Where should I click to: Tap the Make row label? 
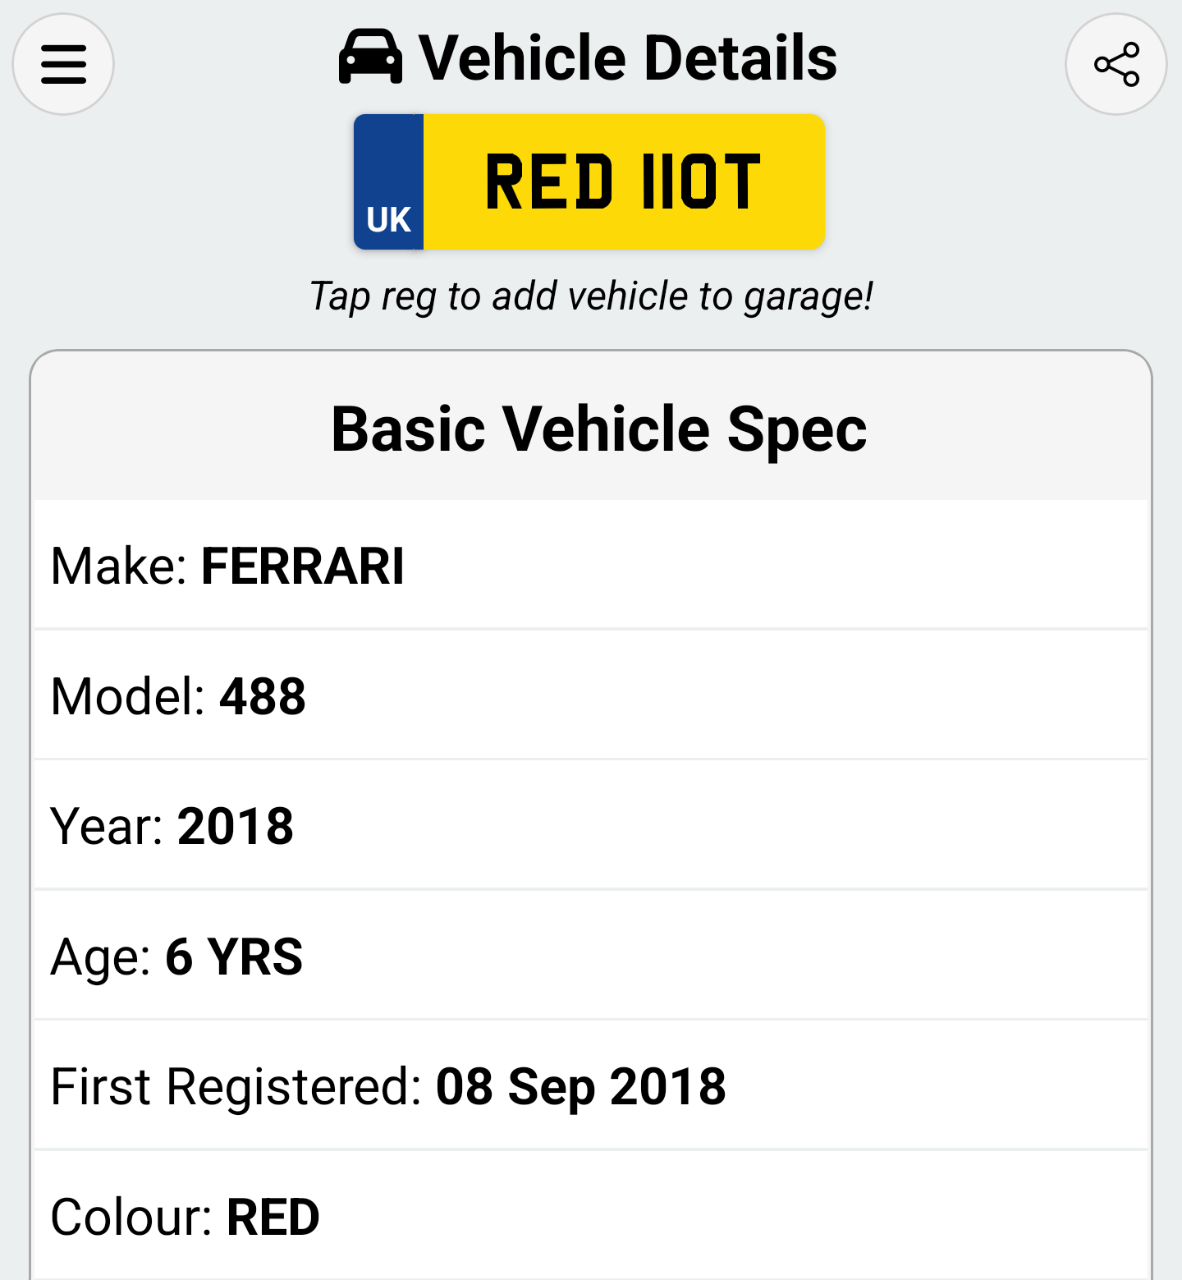(119, 566)
